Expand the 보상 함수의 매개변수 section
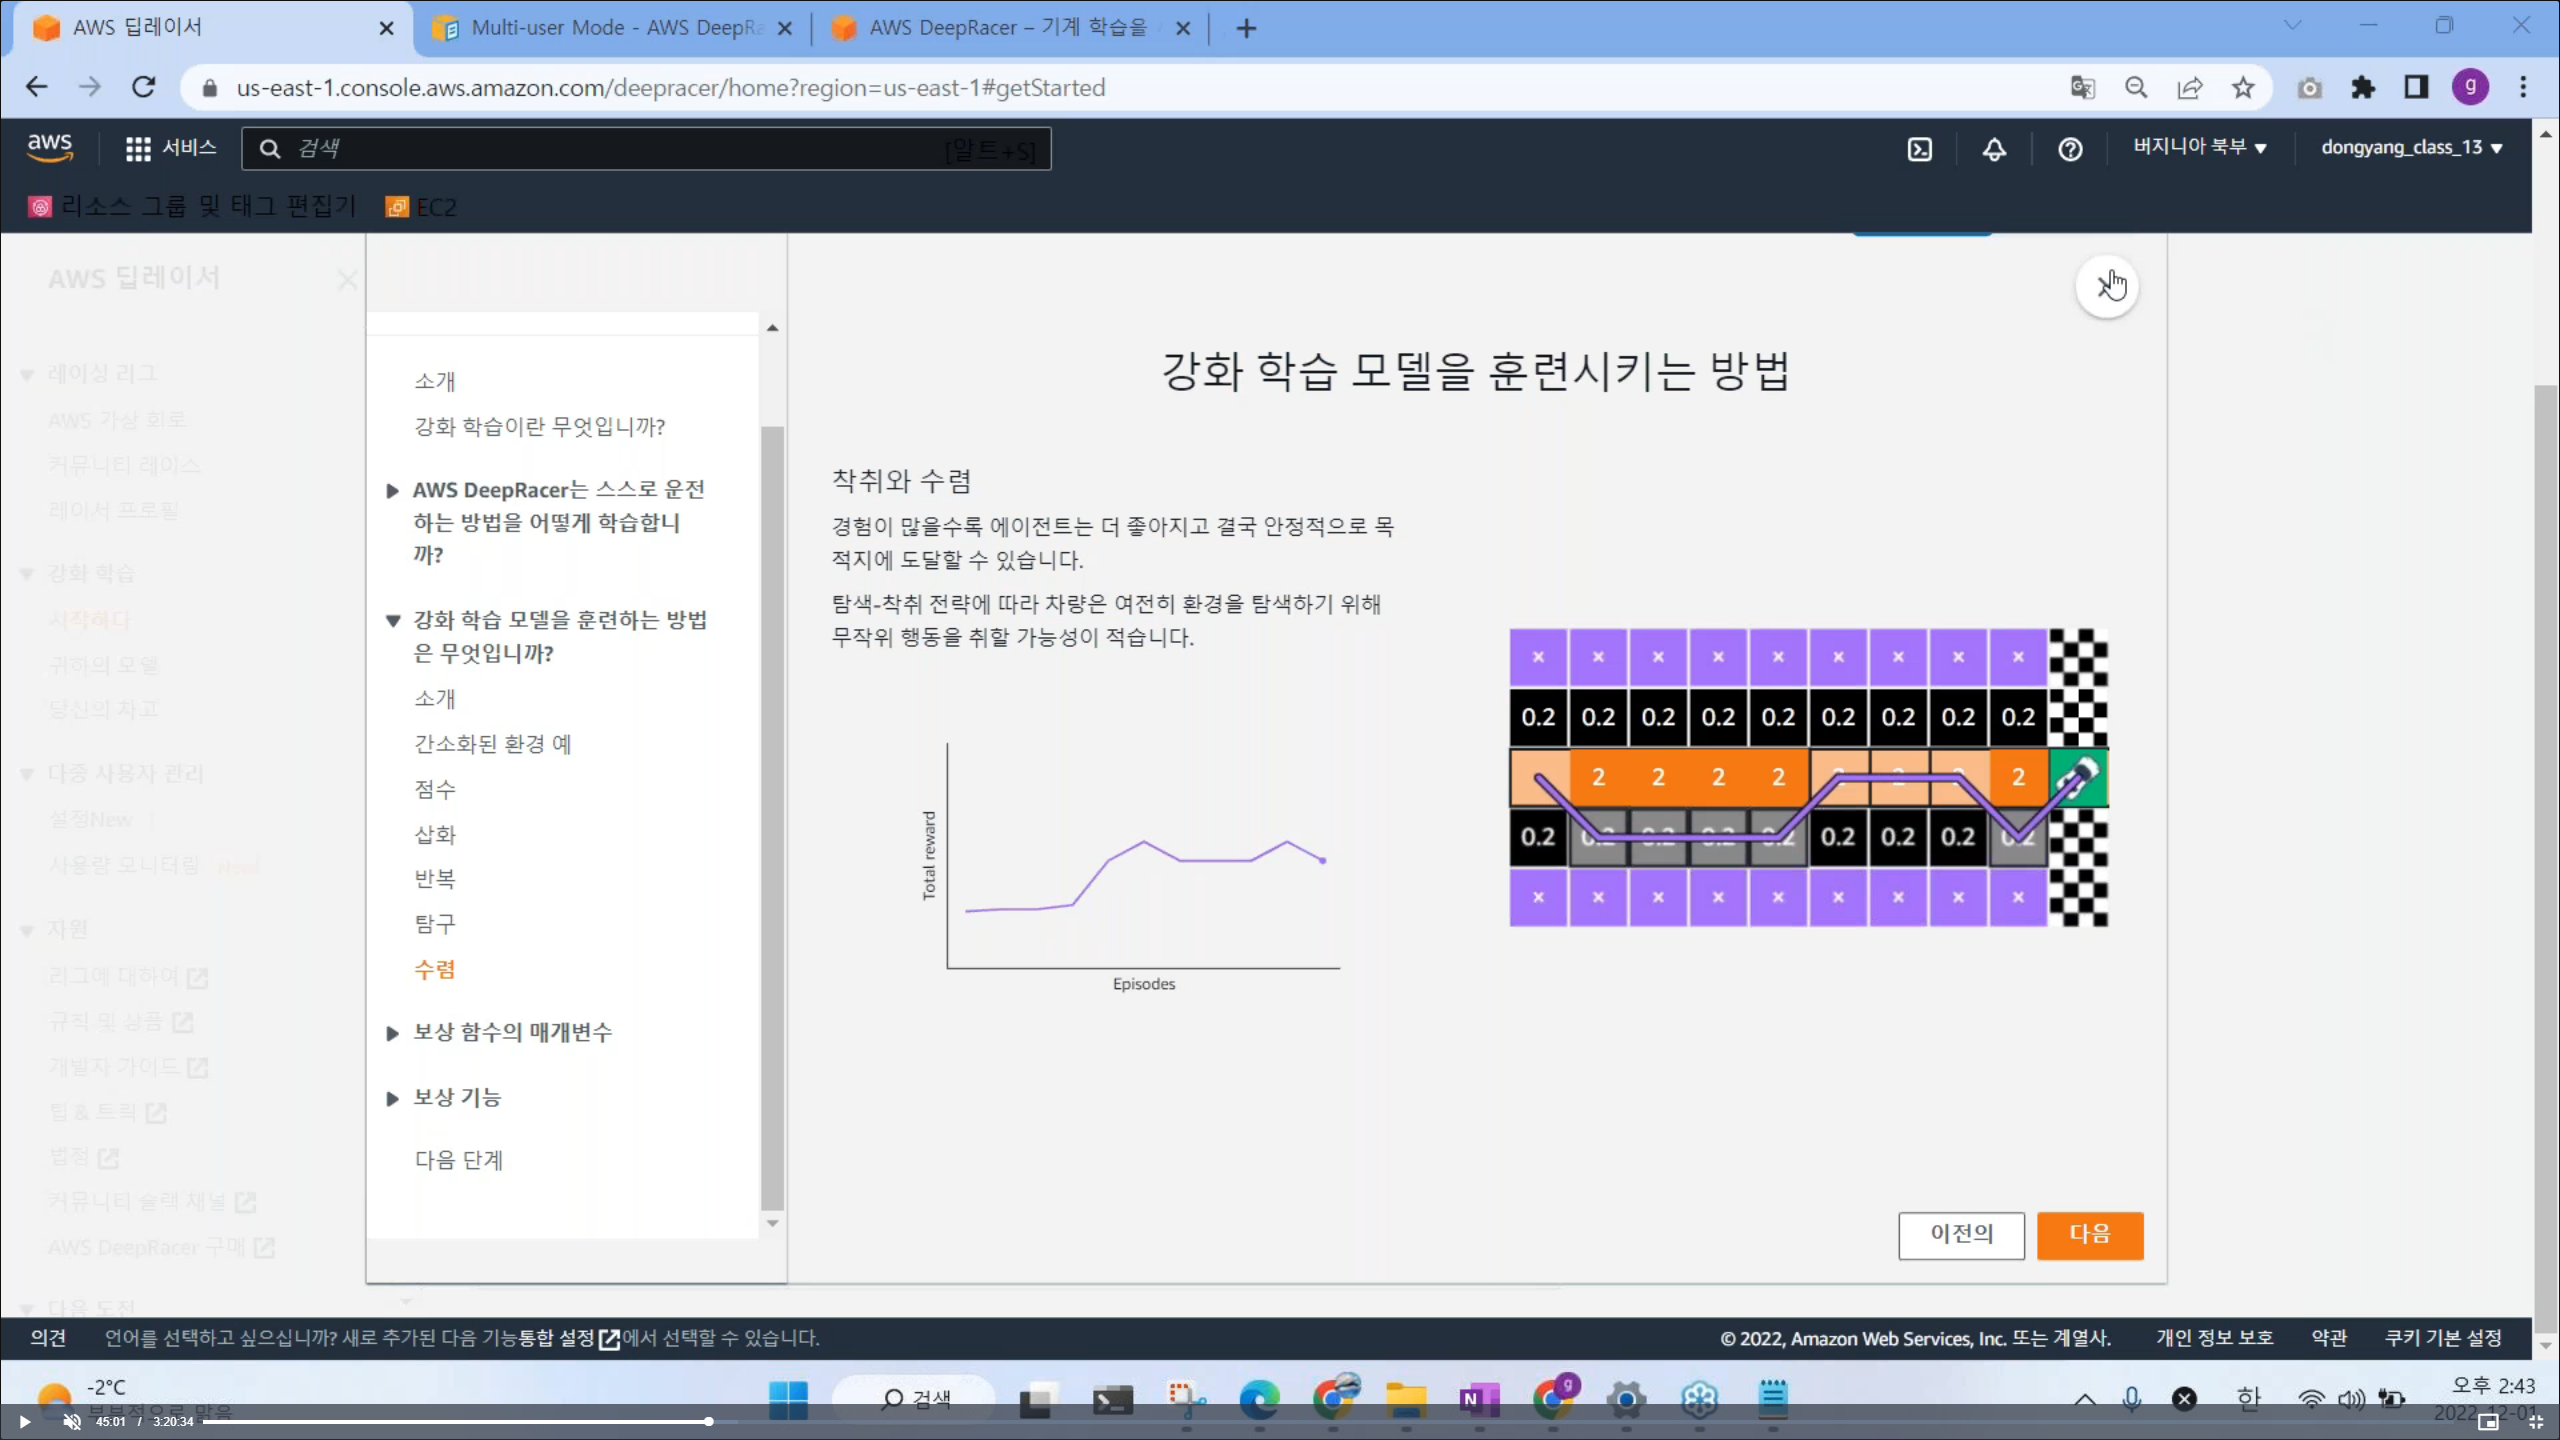The image size is (2560, 1440). tap(512, 1032)
